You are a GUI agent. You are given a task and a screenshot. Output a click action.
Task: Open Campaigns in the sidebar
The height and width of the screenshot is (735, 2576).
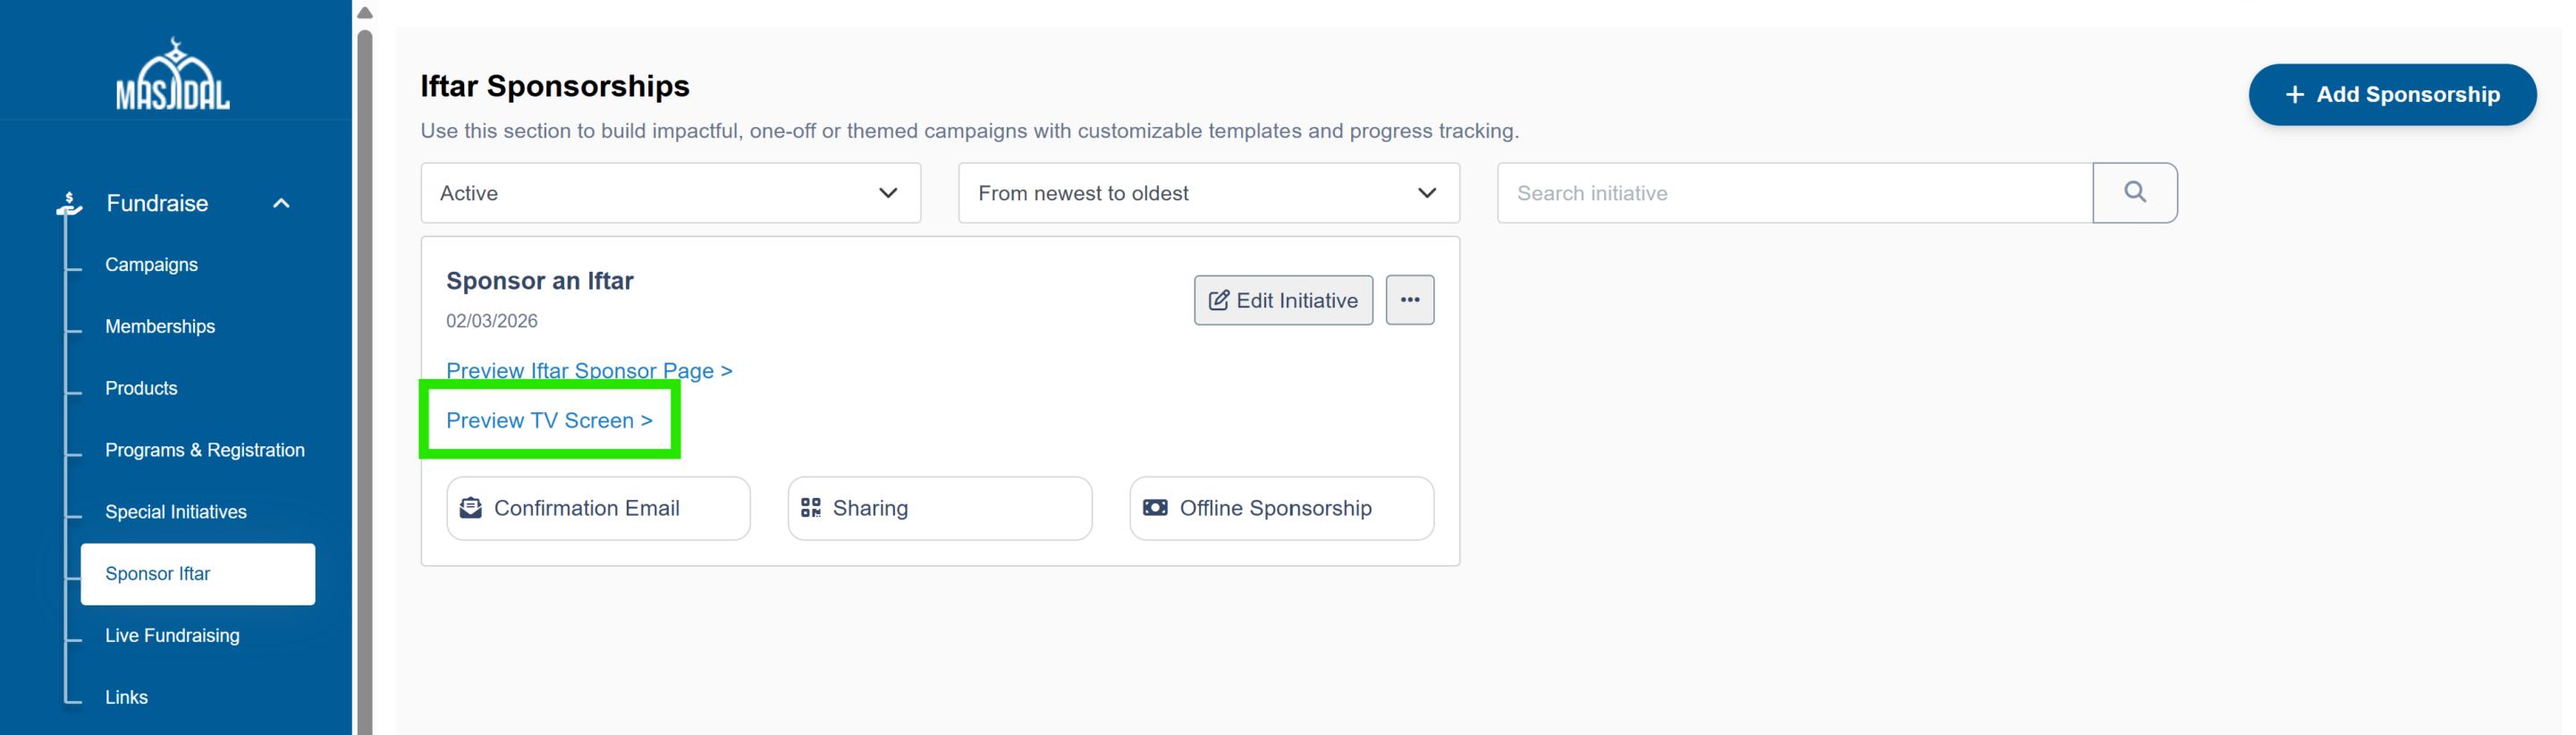pyautogui.click(x=151, y=265)
